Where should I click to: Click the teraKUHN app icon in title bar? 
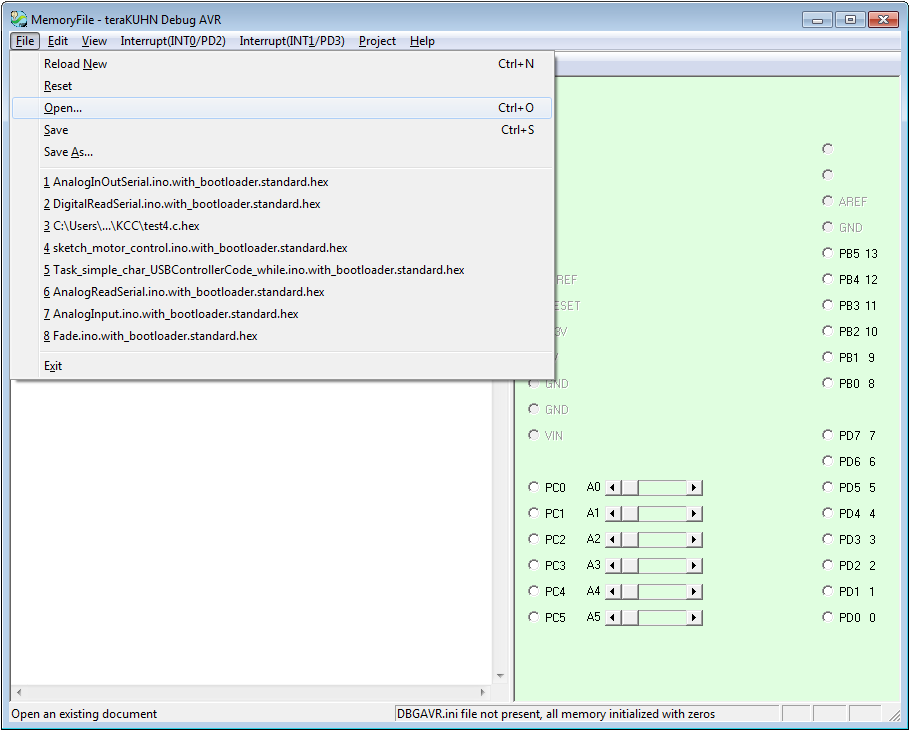[x=18, y=19]
